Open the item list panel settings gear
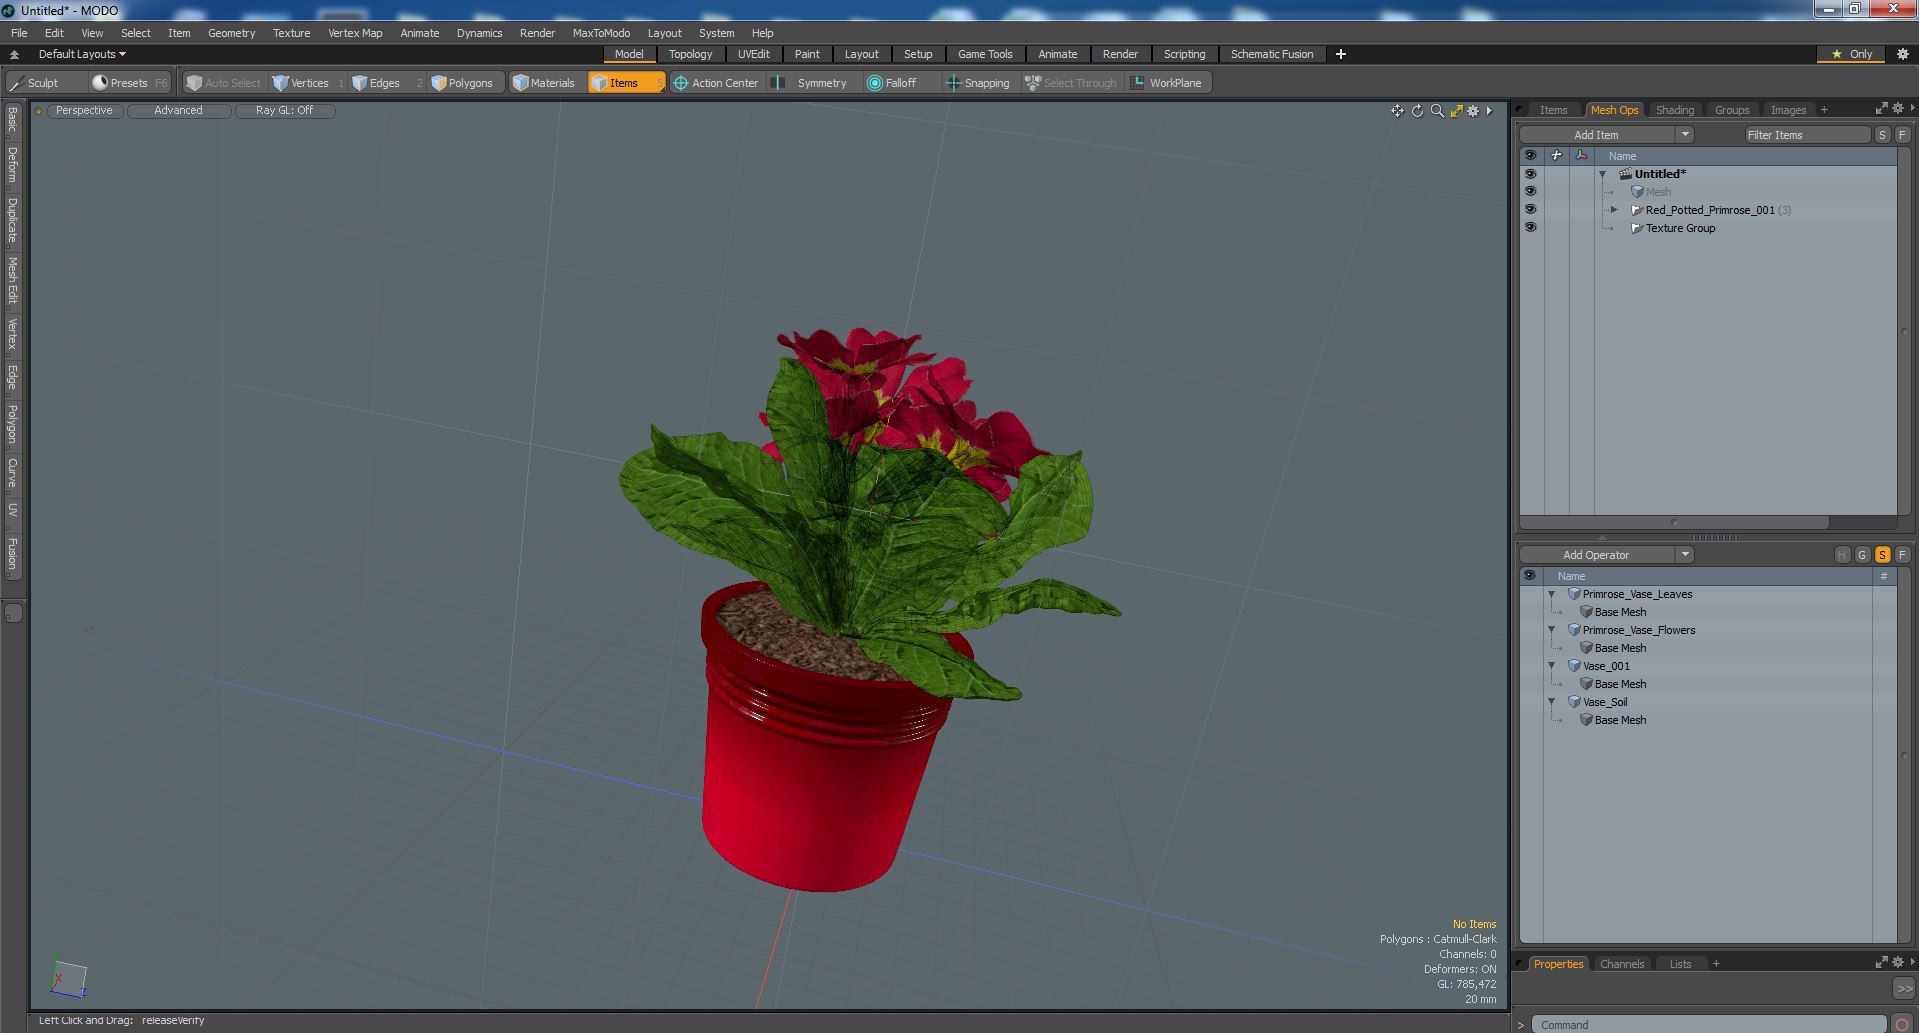The image size is (1919, 1033). coord(1897,109)
